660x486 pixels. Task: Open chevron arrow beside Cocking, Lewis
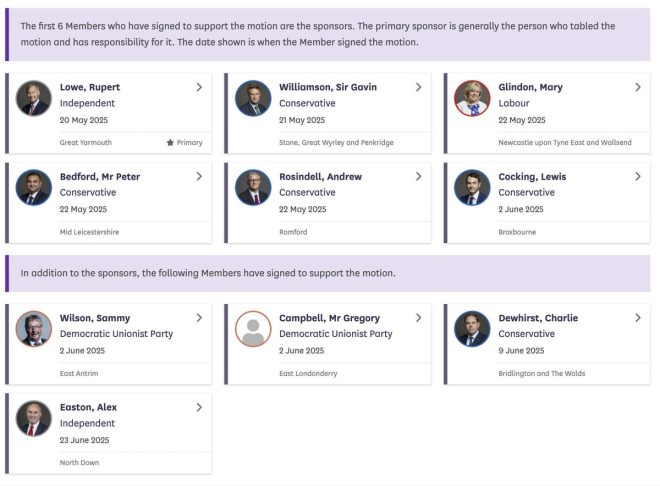pyautogui.click(x=638, y=176)
